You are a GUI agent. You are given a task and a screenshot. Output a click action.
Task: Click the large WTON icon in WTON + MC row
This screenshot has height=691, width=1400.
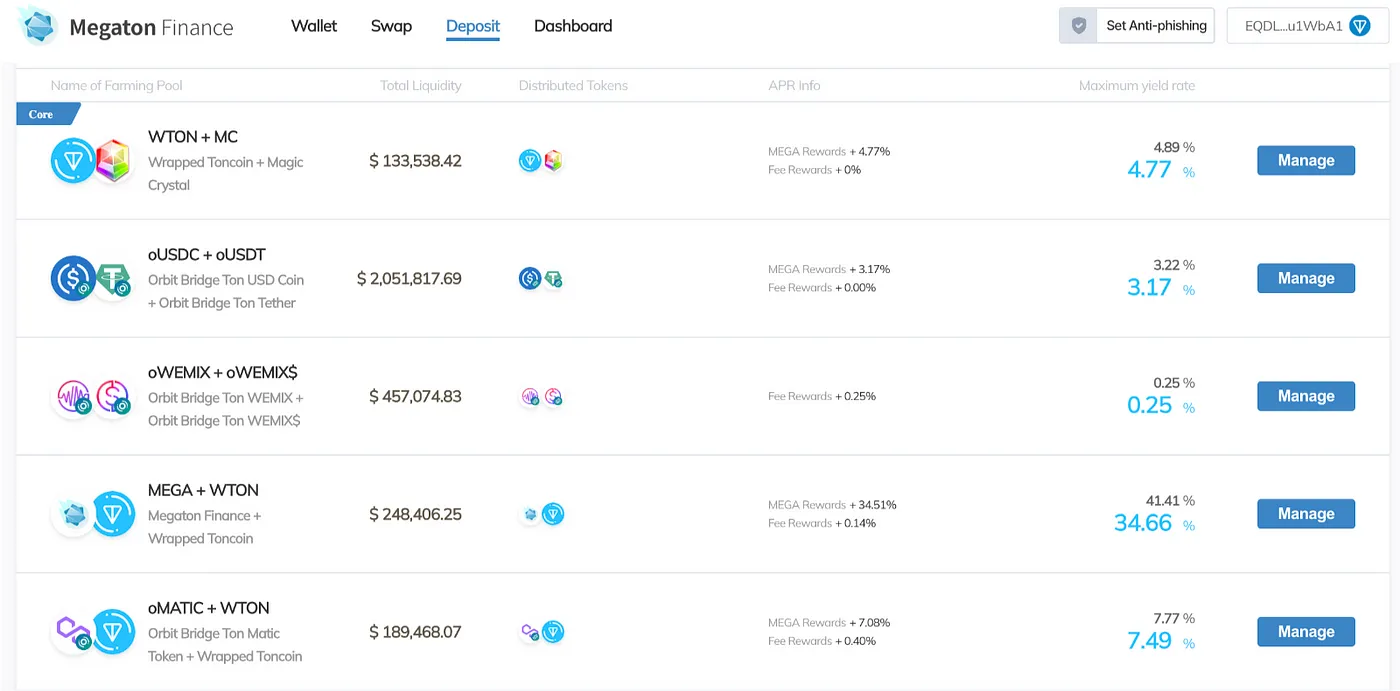(x=73, y=160)
